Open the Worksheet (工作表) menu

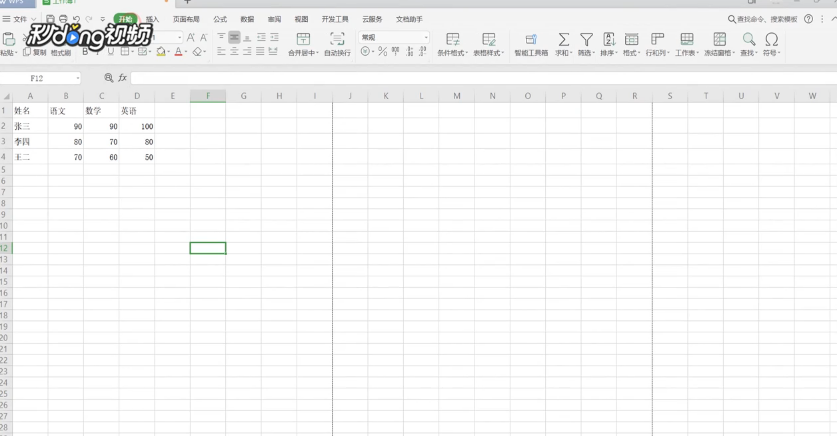pyautogui.click(x=687, y=44)
